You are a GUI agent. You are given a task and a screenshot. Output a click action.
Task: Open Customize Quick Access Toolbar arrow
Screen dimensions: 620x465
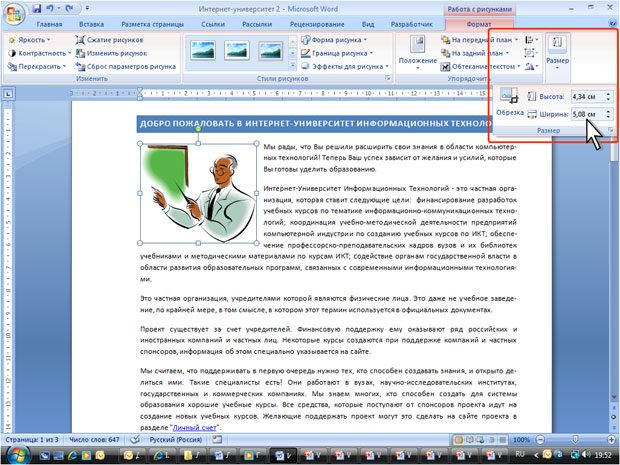coord(87,9)
